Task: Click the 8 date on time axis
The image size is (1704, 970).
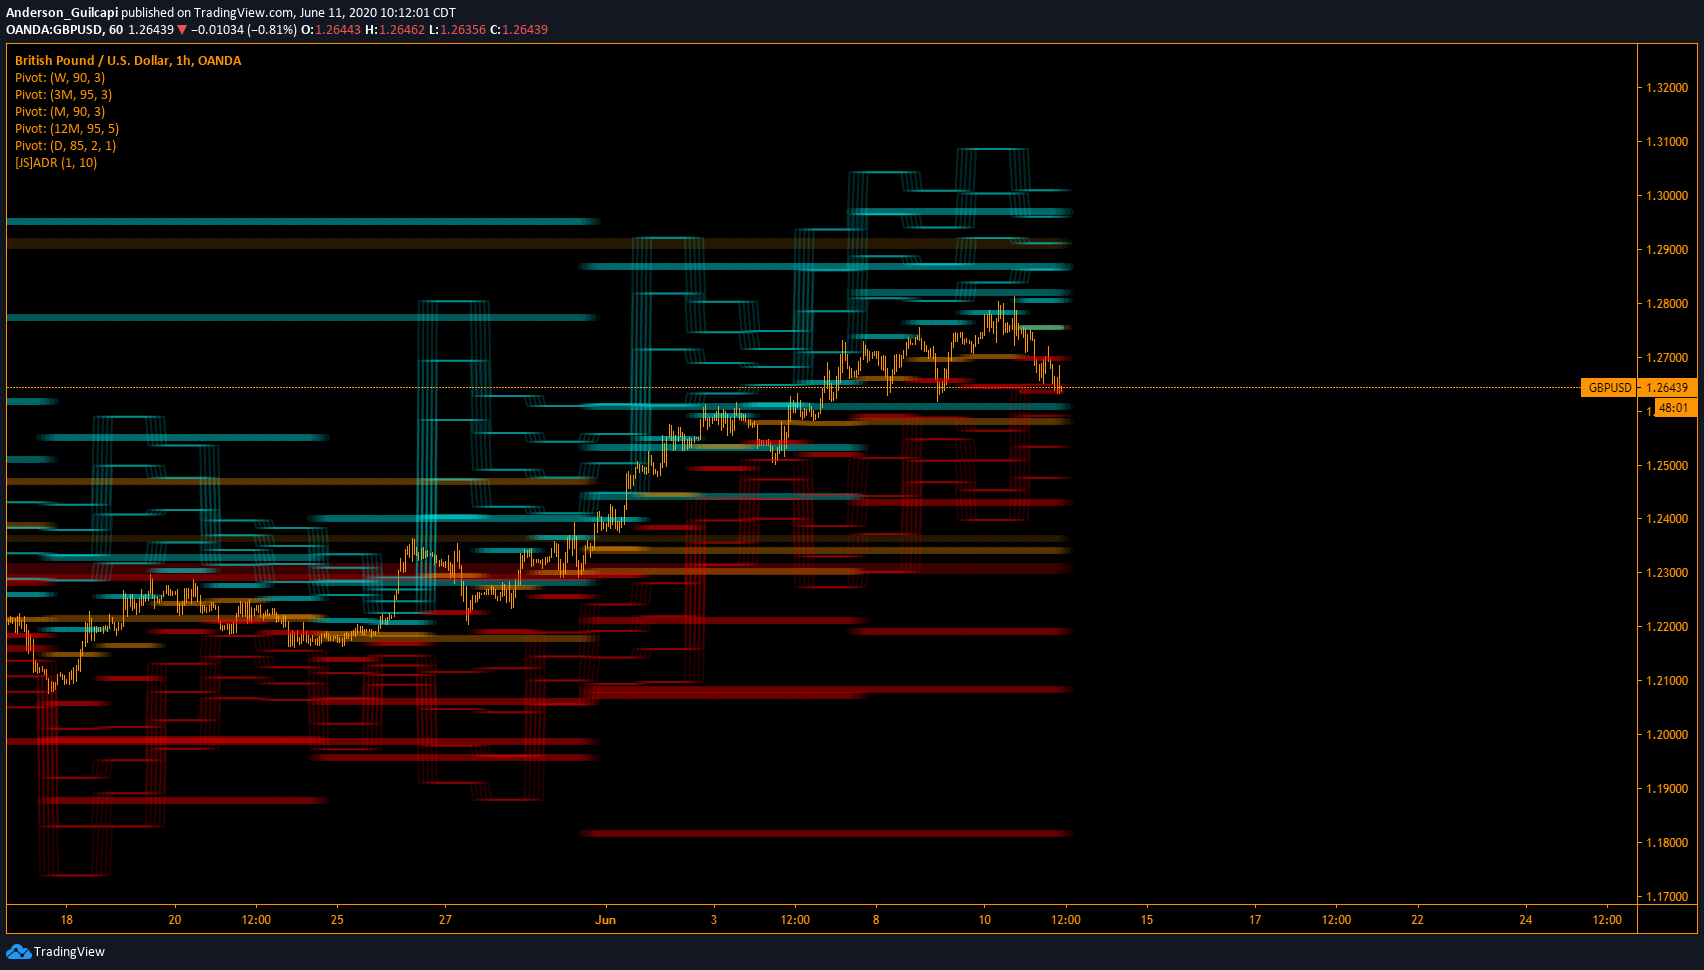Action: (876, 920)
